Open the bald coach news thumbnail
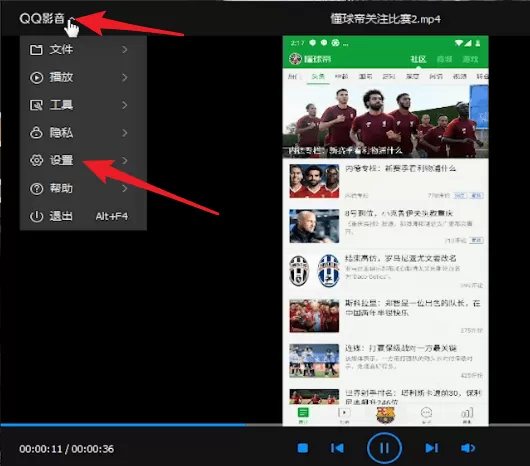Screen dimensions: 530x466 [x=314, y=226]
